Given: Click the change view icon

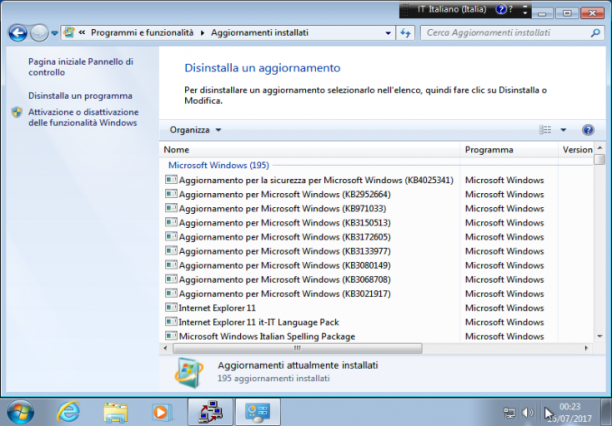Looking at the screenshot, I should (x=545, y=130).
